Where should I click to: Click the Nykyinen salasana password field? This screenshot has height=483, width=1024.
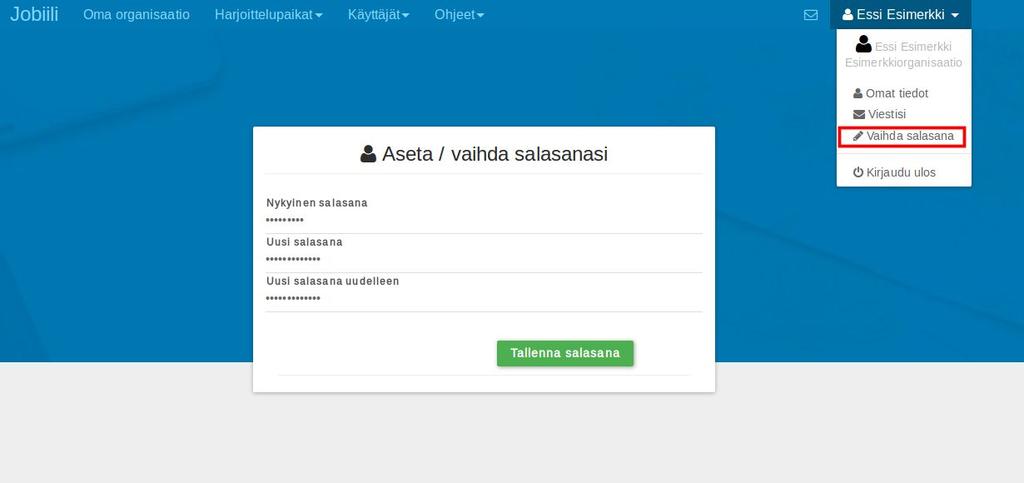484,221
